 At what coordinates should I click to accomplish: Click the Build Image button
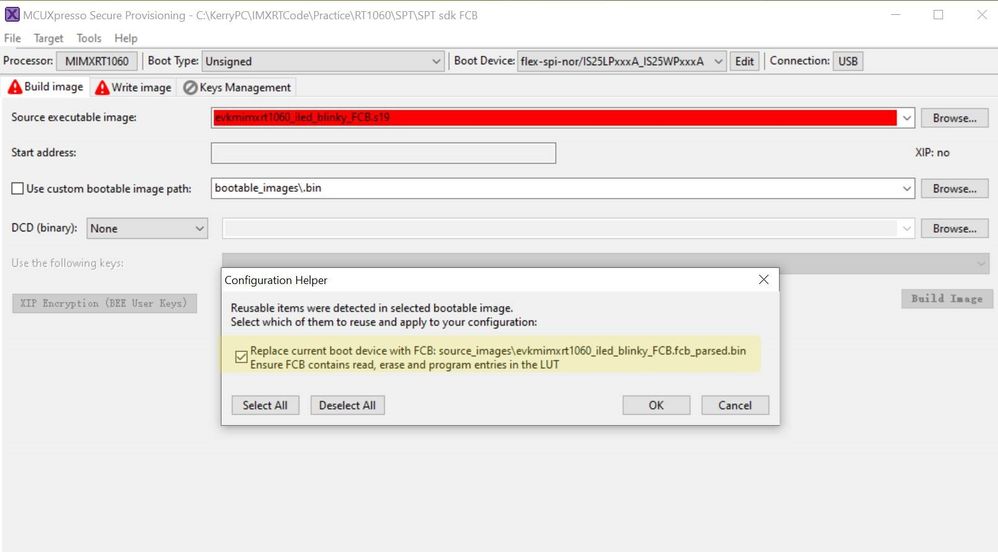pyautogui.click(x=946, y=299)
